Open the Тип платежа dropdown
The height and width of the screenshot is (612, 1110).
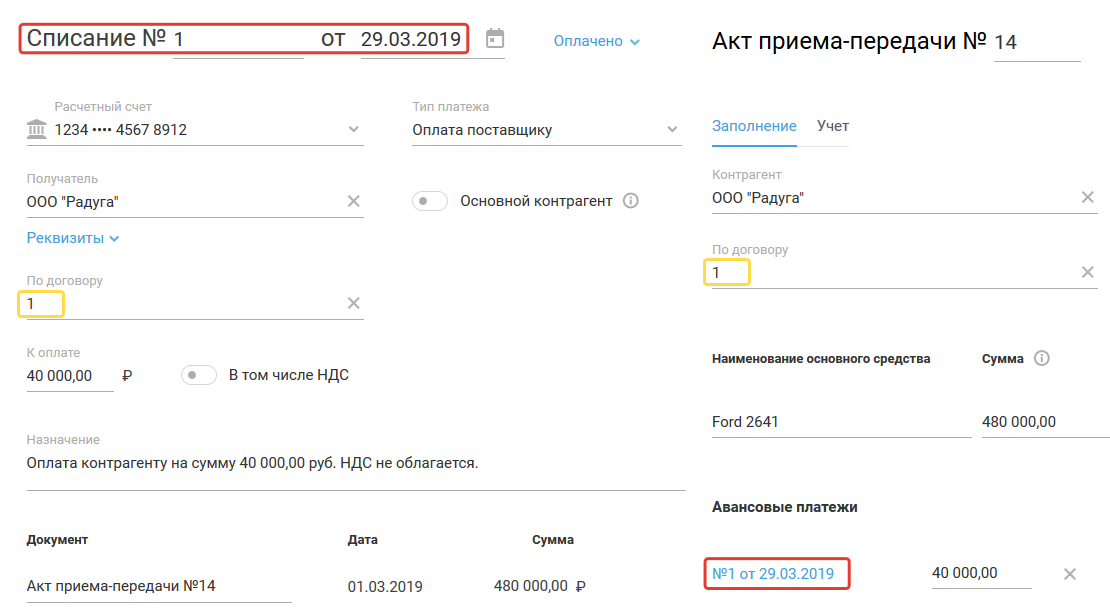pos(672,129)
